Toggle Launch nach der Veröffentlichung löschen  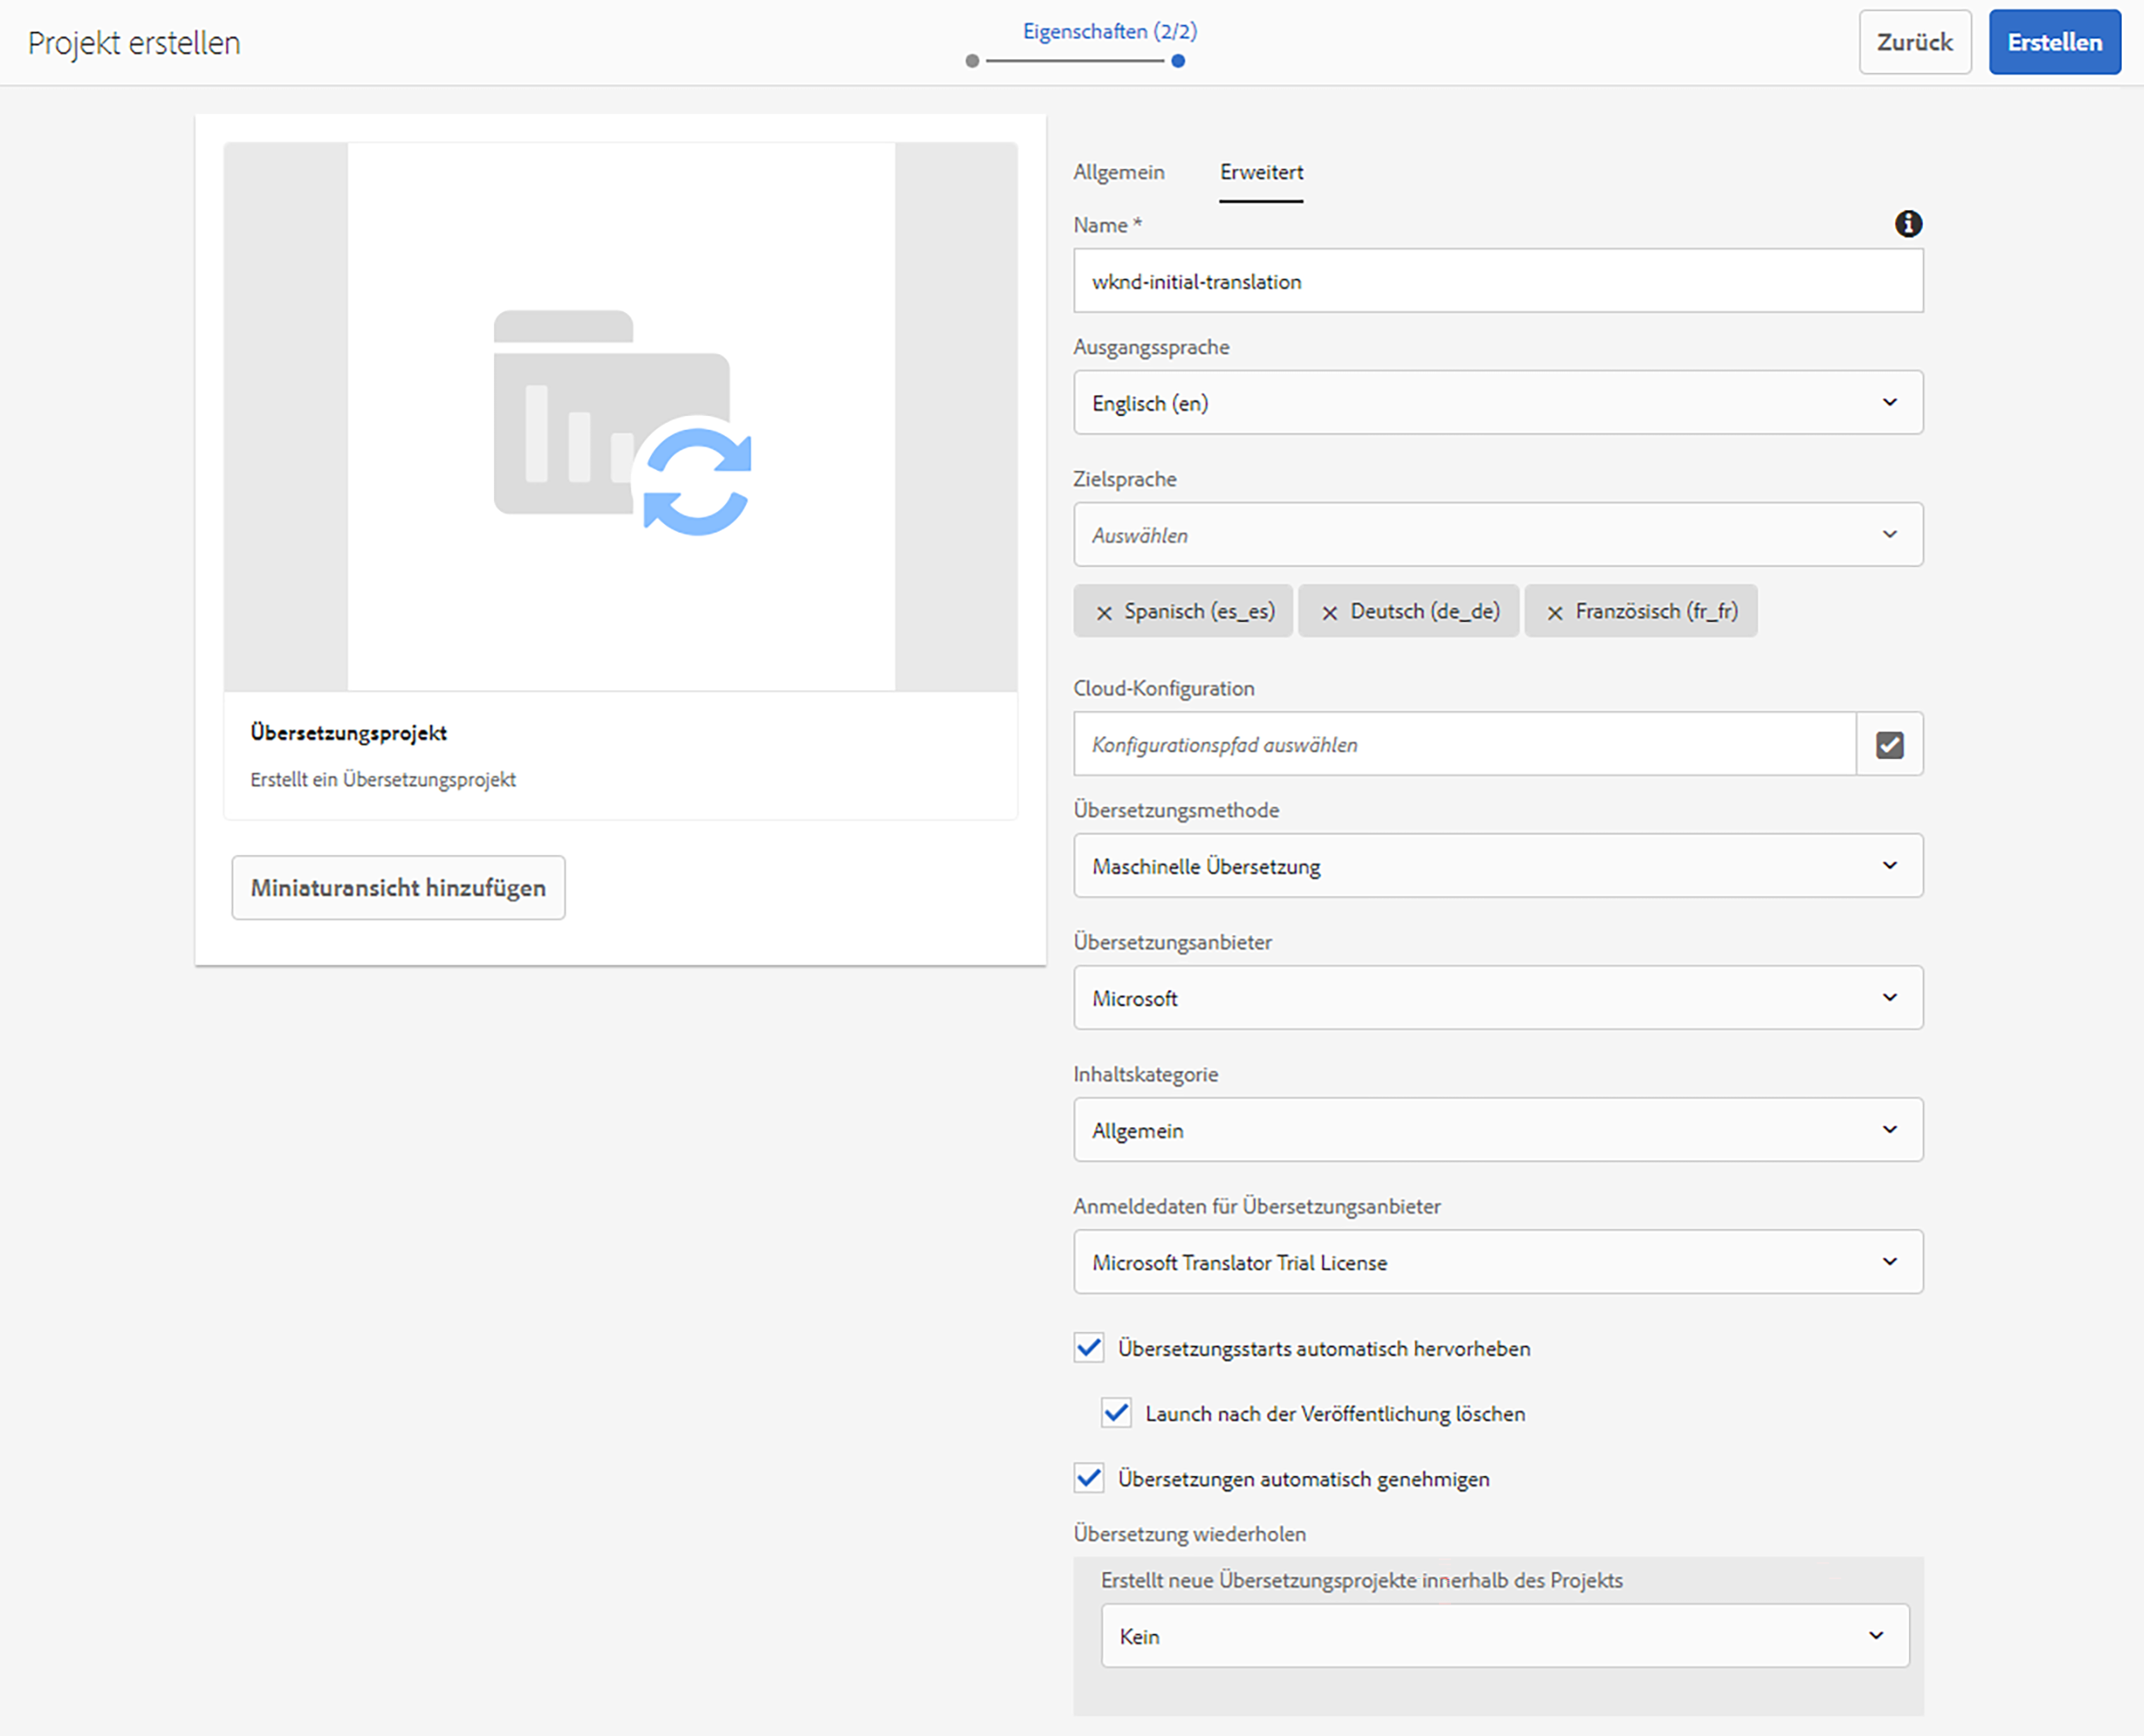click(1116, 1412)
